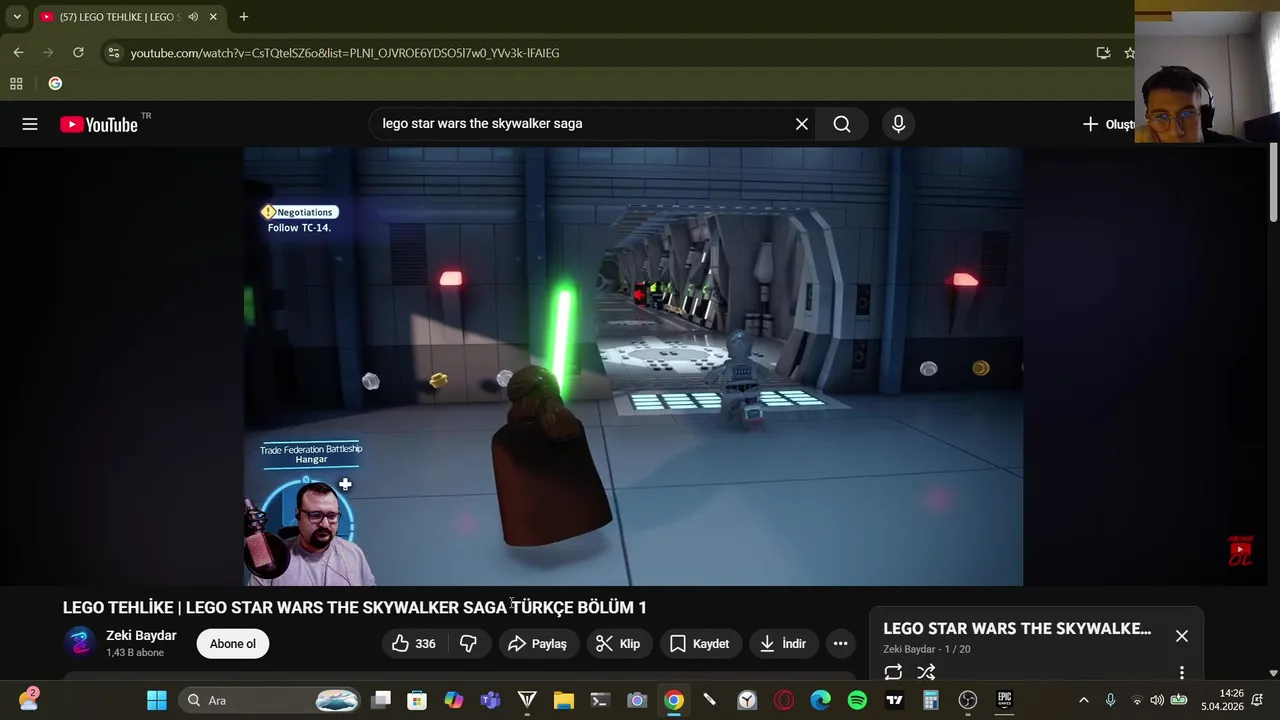Open volume control in system tray
Screen dimensions: 1280x720
coord(1157,700)
